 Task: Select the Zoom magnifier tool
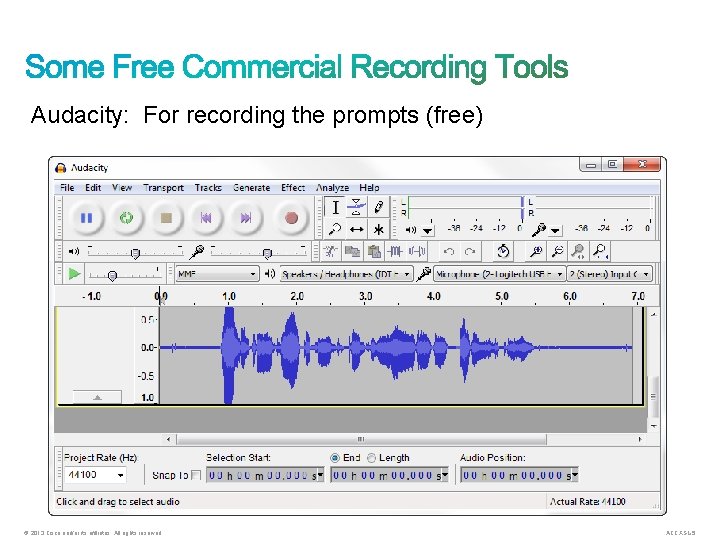(335, 229)
